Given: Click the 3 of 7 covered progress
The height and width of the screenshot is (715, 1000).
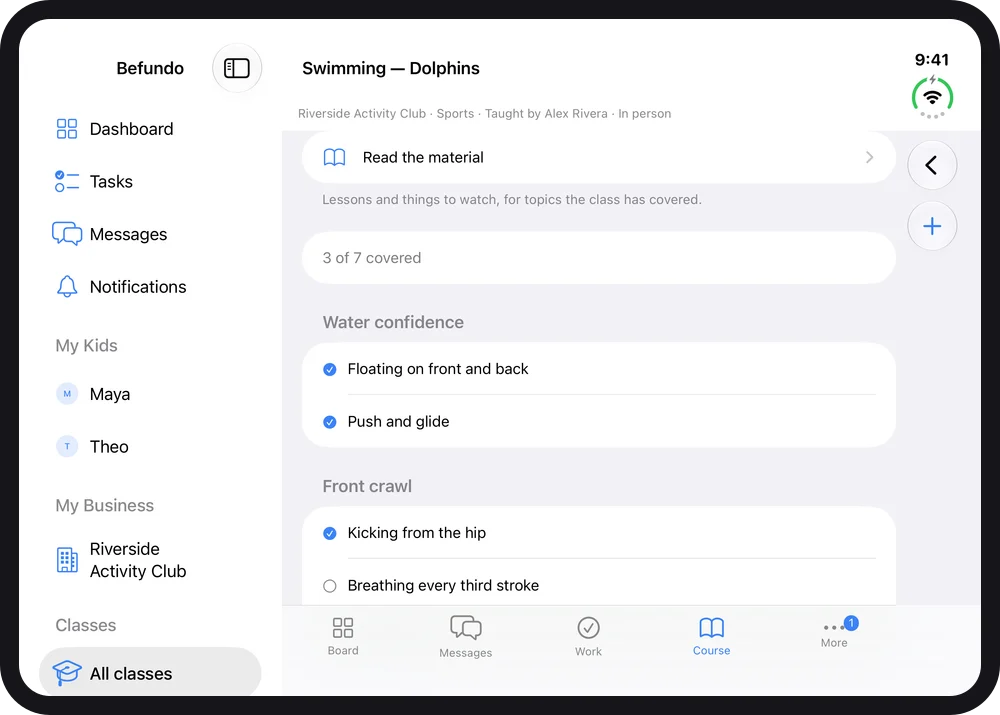Looking at the screenshot, I should coord(599,258).
